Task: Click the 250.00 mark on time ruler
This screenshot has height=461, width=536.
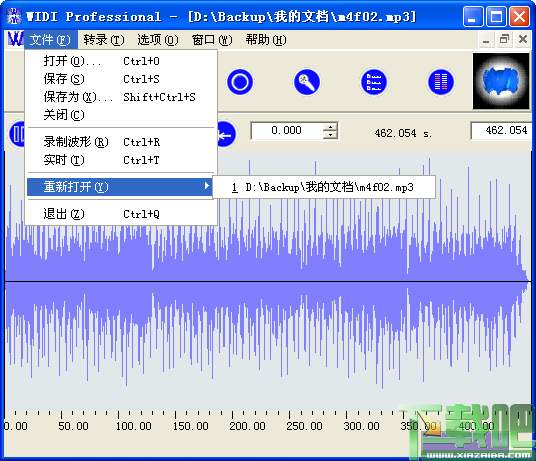Action: pos(304,426)
